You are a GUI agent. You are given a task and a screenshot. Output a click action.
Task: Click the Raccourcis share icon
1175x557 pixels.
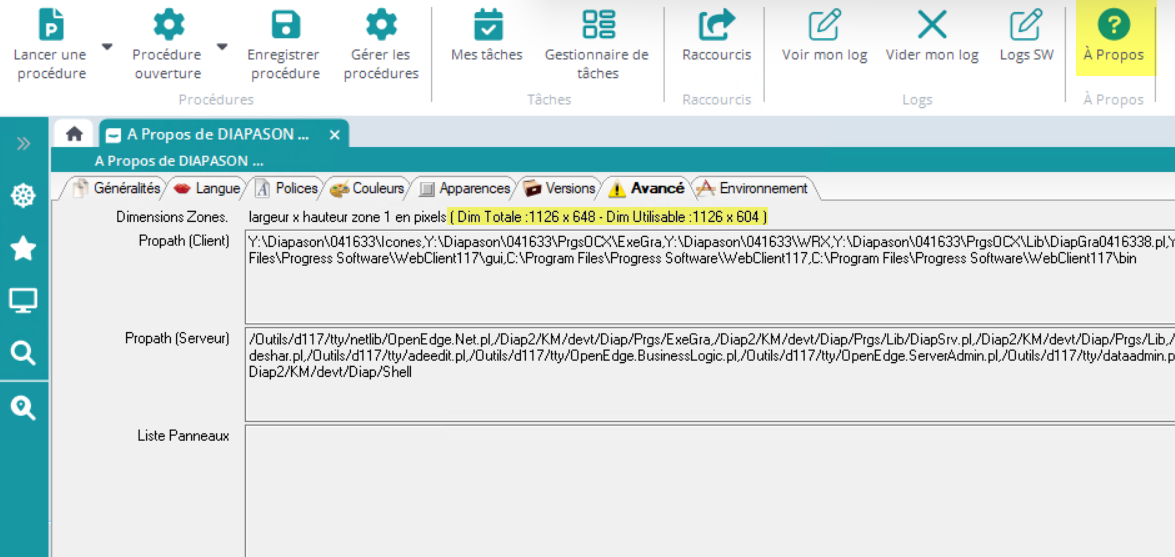[716, 25]
